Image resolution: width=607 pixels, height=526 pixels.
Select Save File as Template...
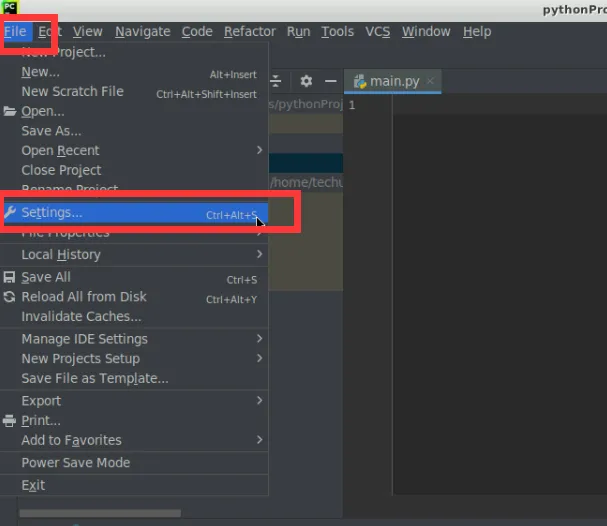(134, 379)
